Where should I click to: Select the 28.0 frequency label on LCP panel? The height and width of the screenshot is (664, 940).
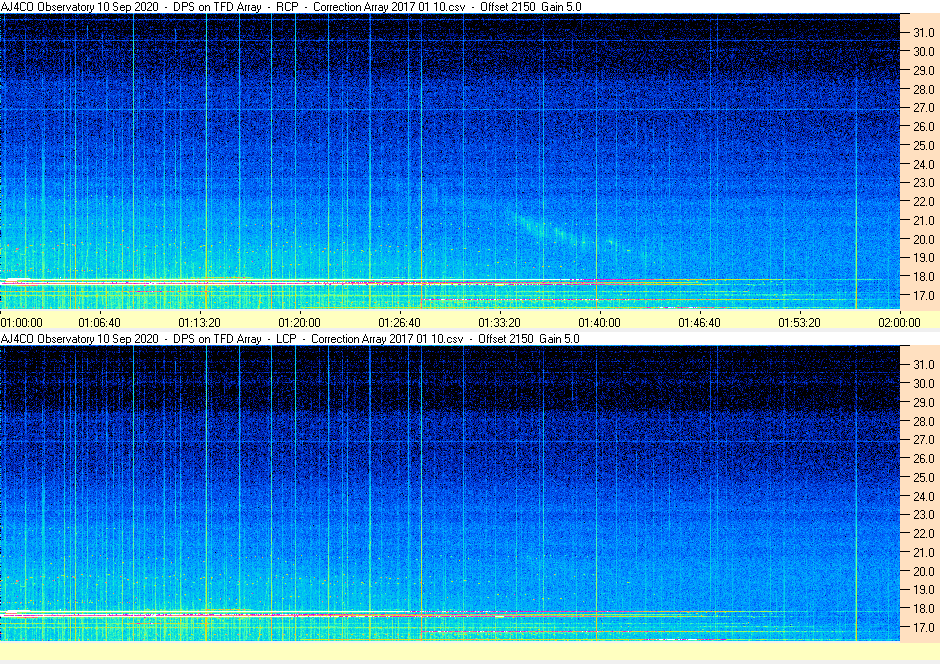tap(924, 421)
